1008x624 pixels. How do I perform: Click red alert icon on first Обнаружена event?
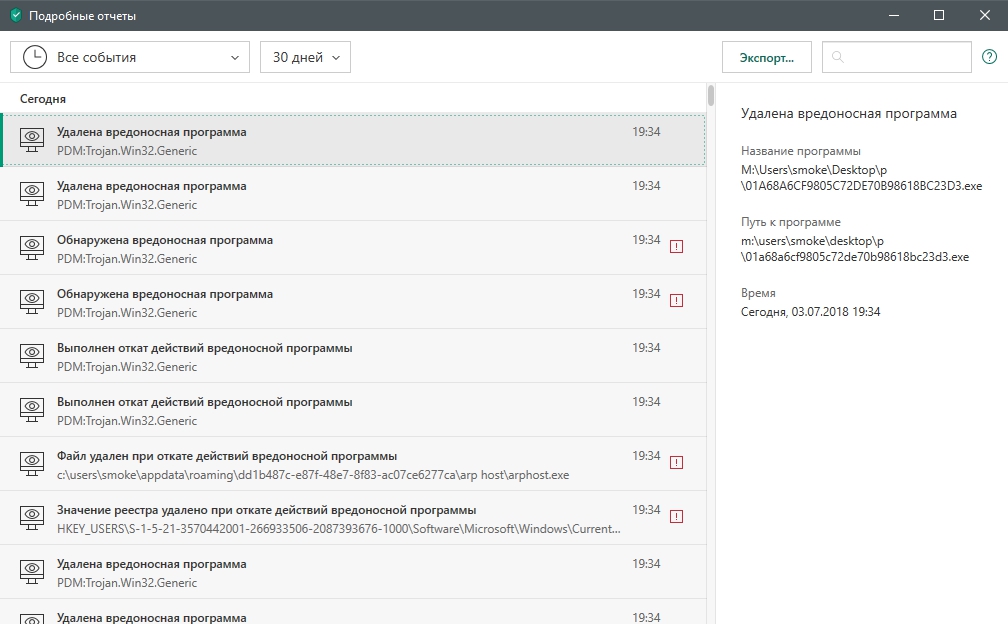(677, 246)
